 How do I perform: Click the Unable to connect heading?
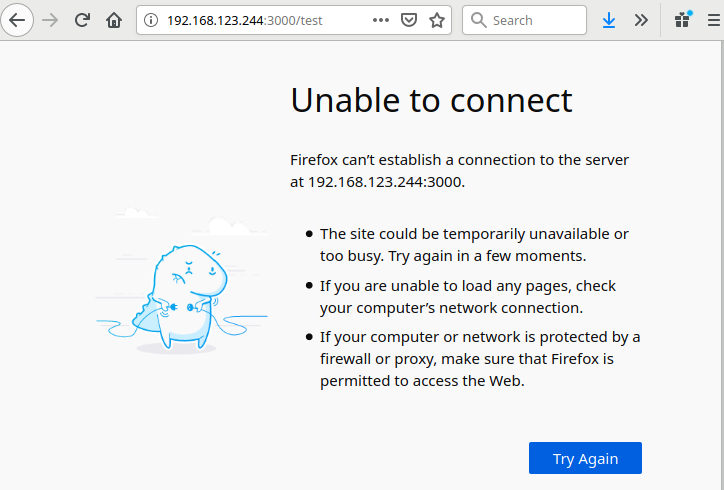pos(431,100)
